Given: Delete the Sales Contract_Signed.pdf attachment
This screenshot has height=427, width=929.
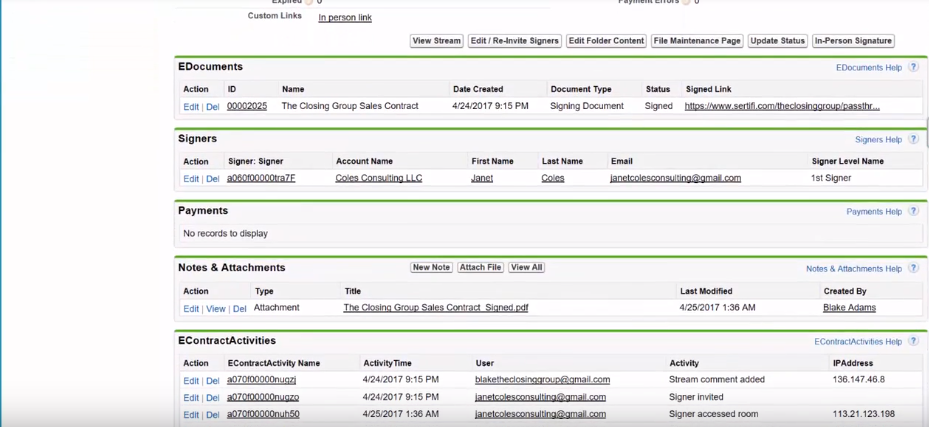Looking at the screenshot, I should pyautogui.click(x=239, y=309).
